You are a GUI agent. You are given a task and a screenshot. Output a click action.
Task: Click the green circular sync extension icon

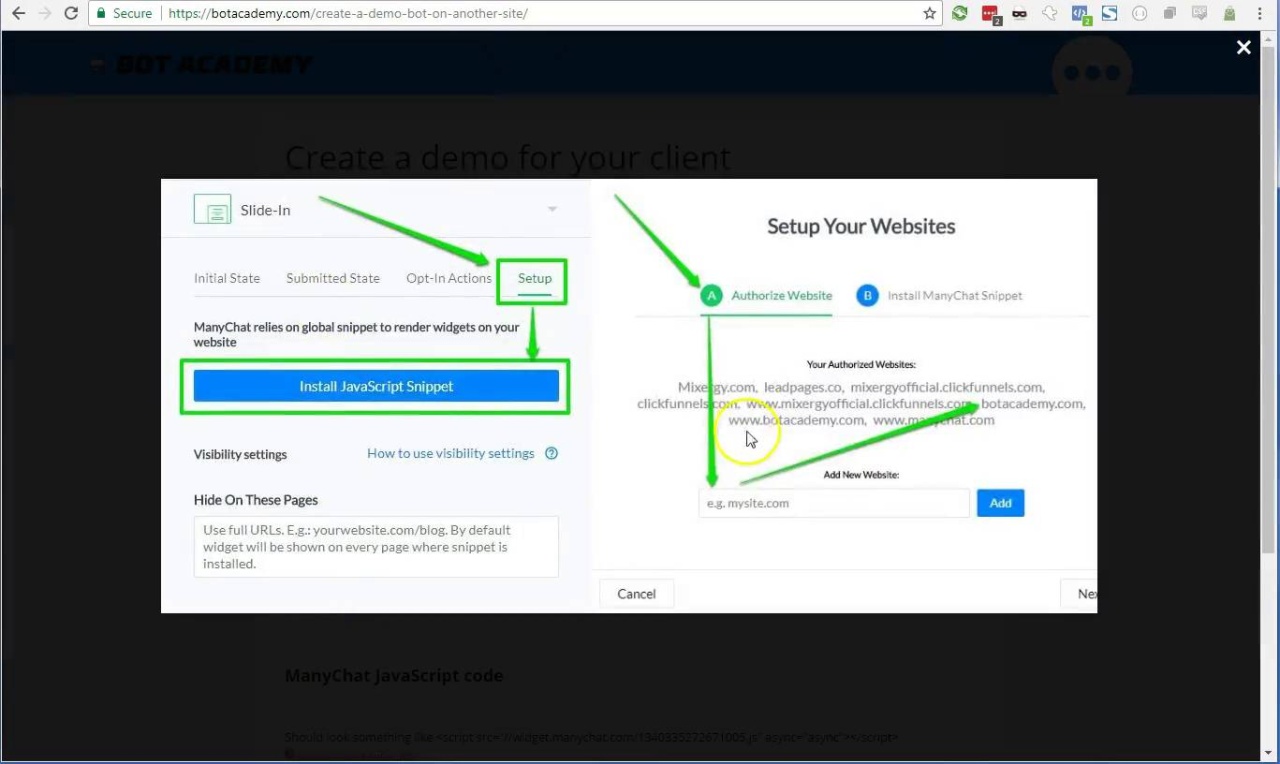(x=960, y=14)
